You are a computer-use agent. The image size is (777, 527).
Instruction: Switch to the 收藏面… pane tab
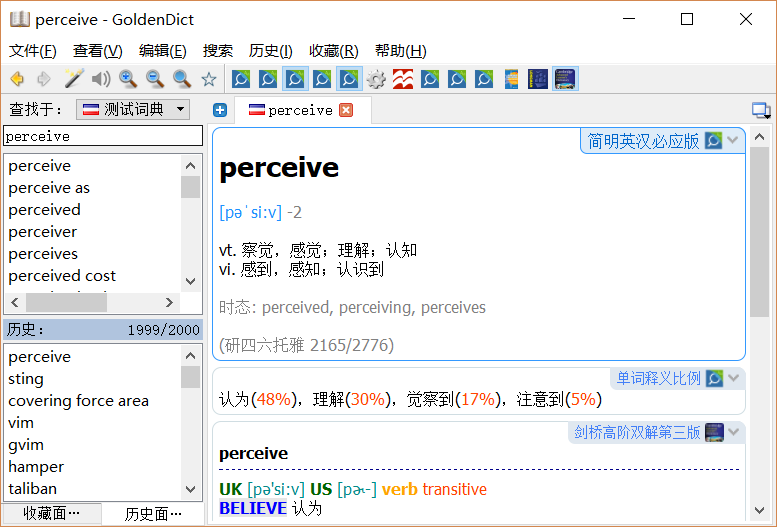point(52,514)
